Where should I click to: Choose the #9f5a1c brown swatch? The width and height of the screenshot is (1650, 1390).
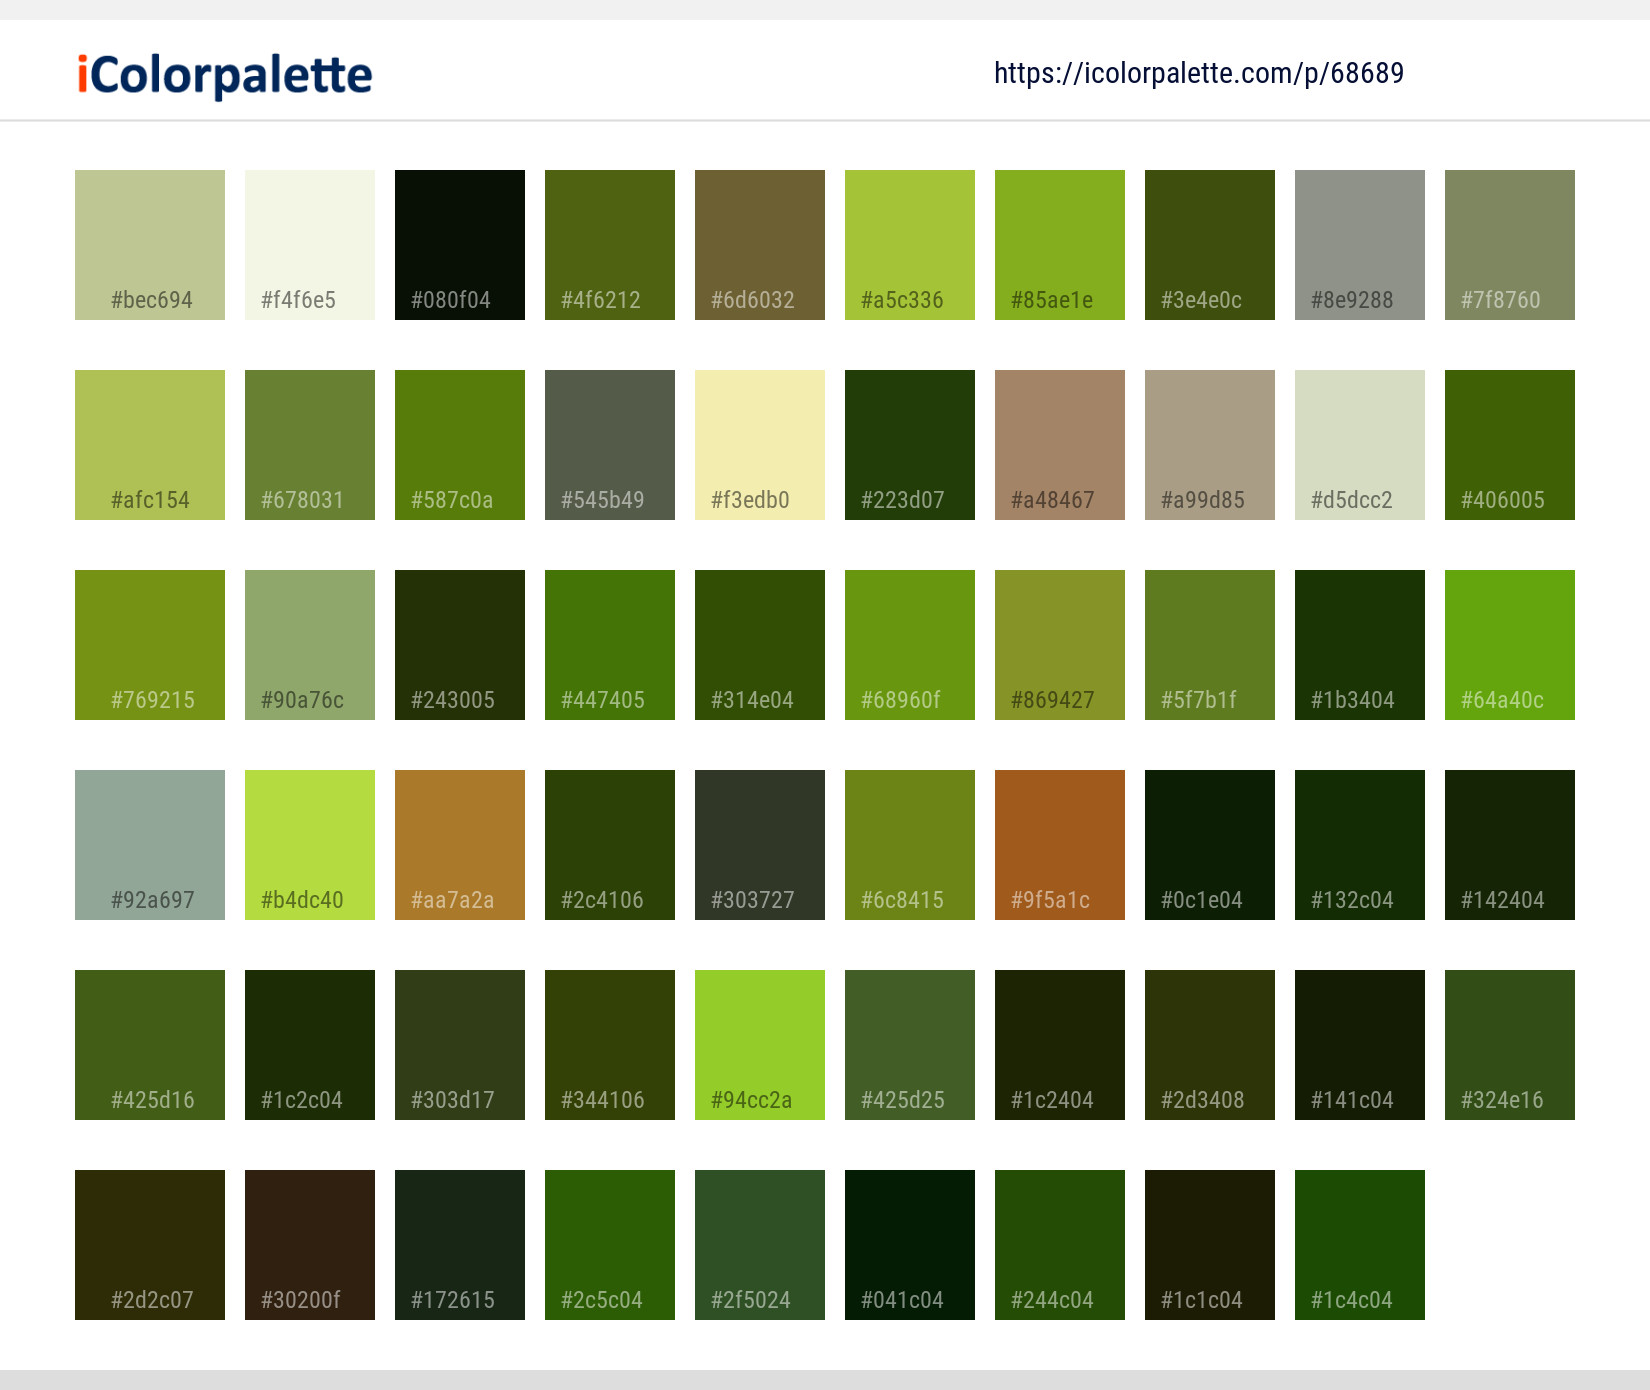pos(1060,845)
